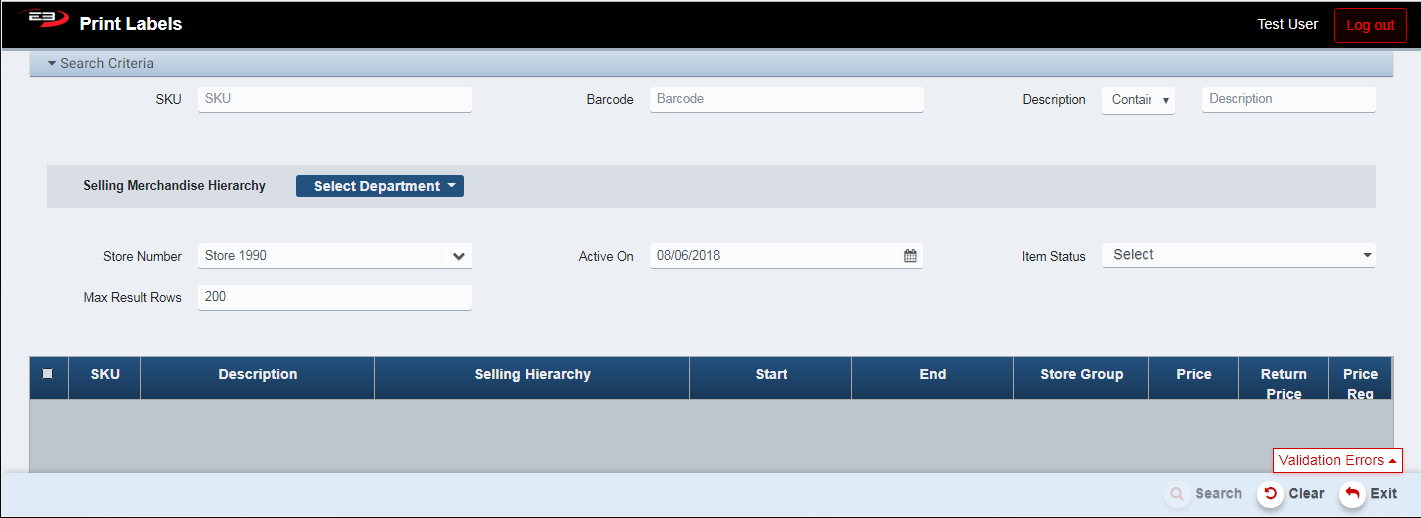Image resolution: width=1421 pixels, height=518 pixels.
Task: Toggle the select-all checkbox in table header
Action: (x=48, y=374)
